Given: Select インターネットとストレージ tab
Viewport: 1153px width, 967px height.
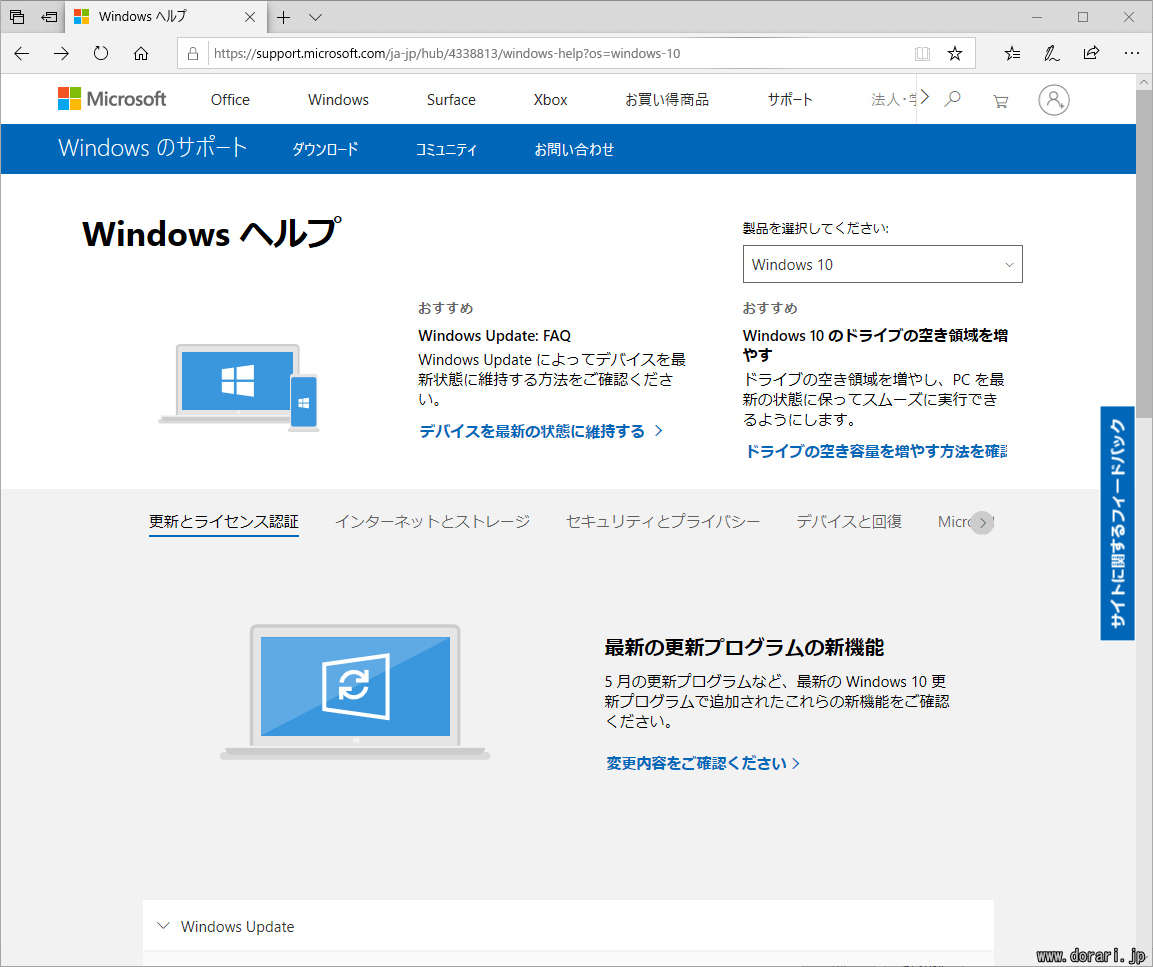Looking at the screenshot, I should (432, 521).
